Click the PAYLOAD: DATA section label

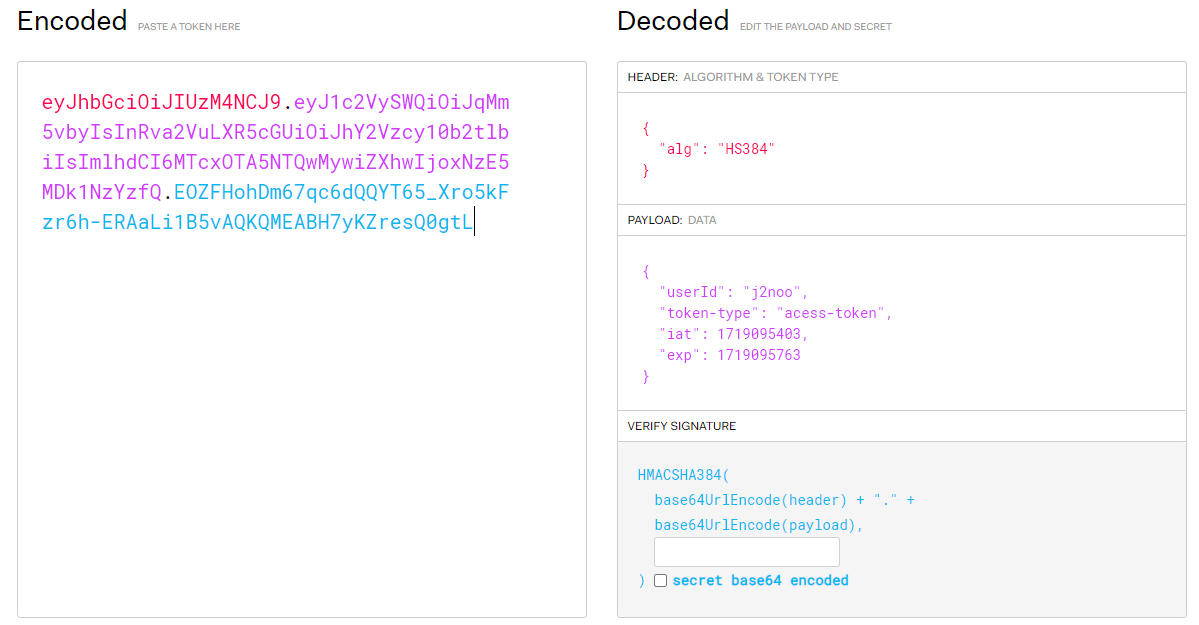[x=671, y=220]
